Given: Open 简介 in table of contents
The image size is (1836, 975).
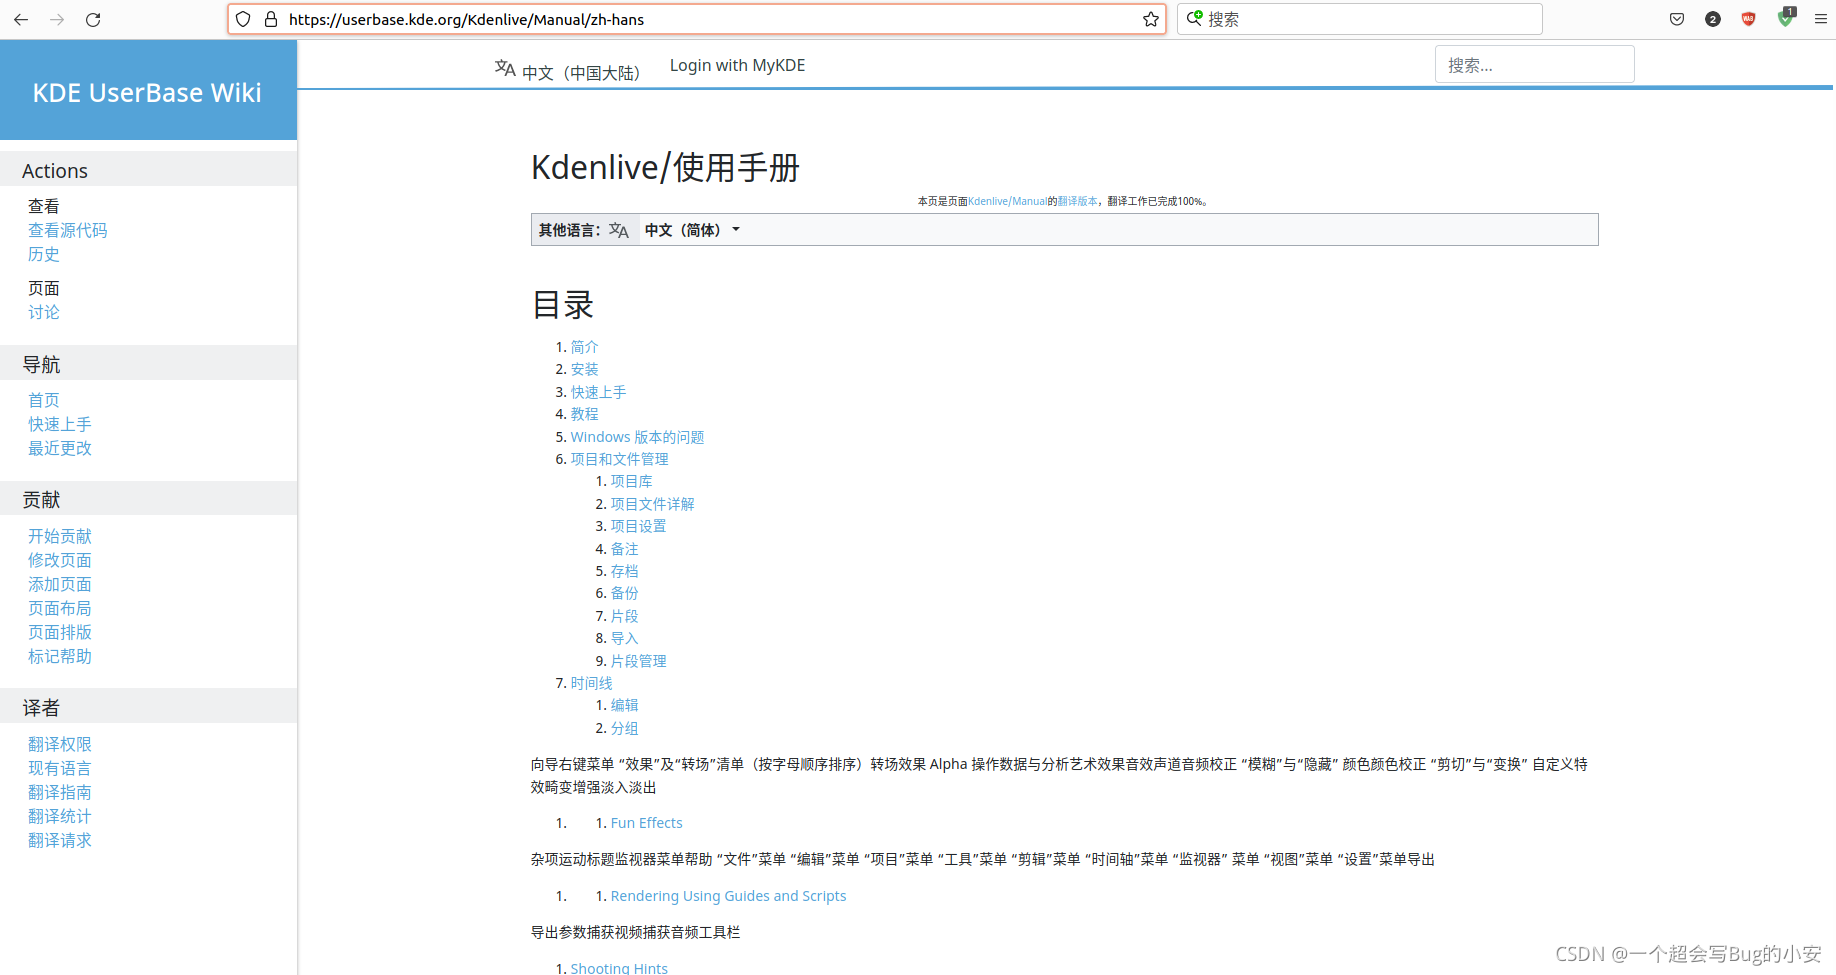Looking at the screenshot, I should pyautogui.click(x=584, y=347).
